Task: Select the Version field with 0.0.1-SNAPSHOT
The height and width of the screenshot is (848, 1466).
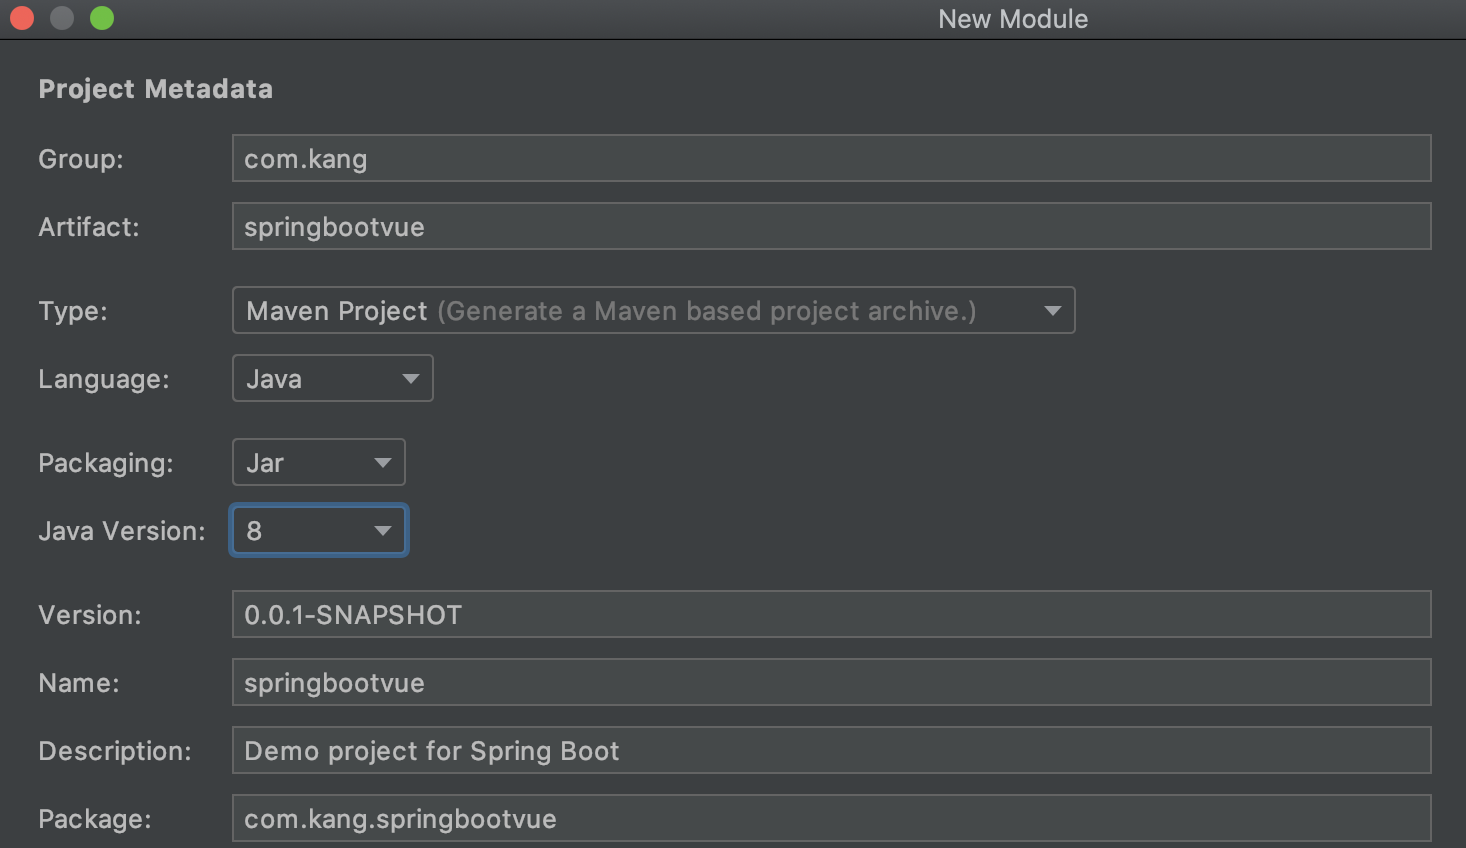Action: tap(830, 615)
